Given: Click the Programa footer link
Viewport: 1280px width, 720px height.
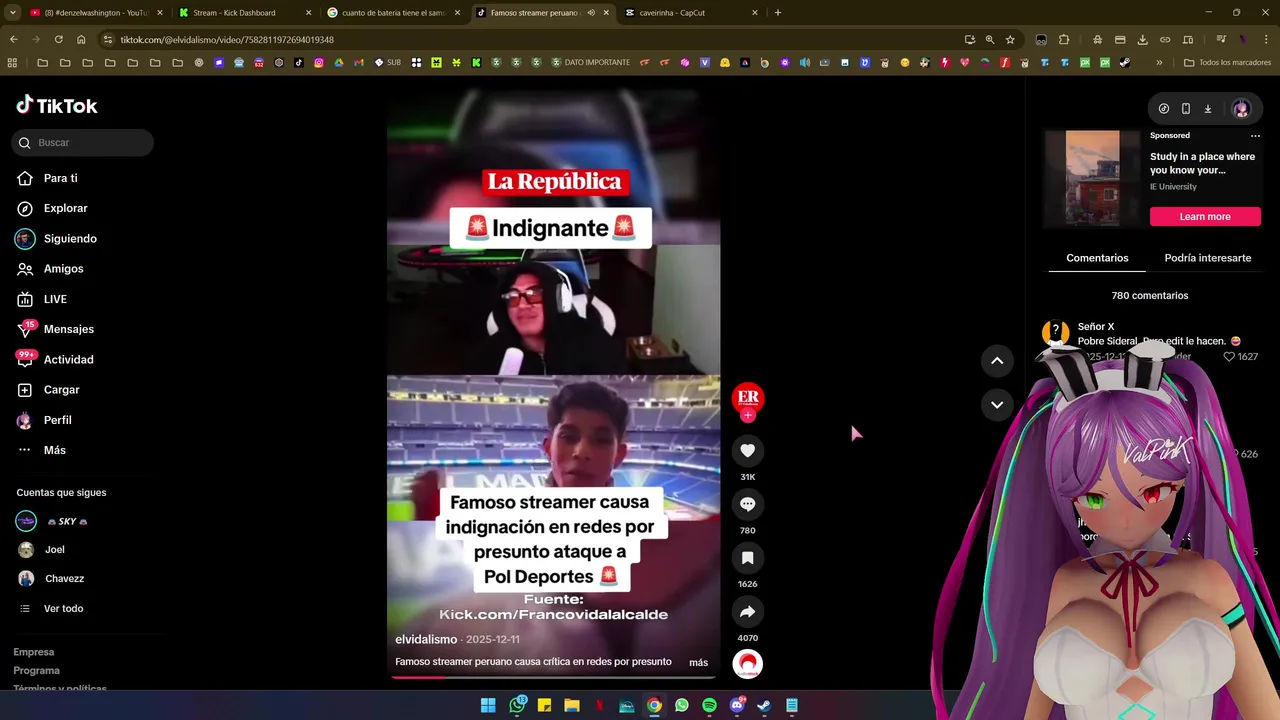Looking at the screenshot, I should coord(36,670).
